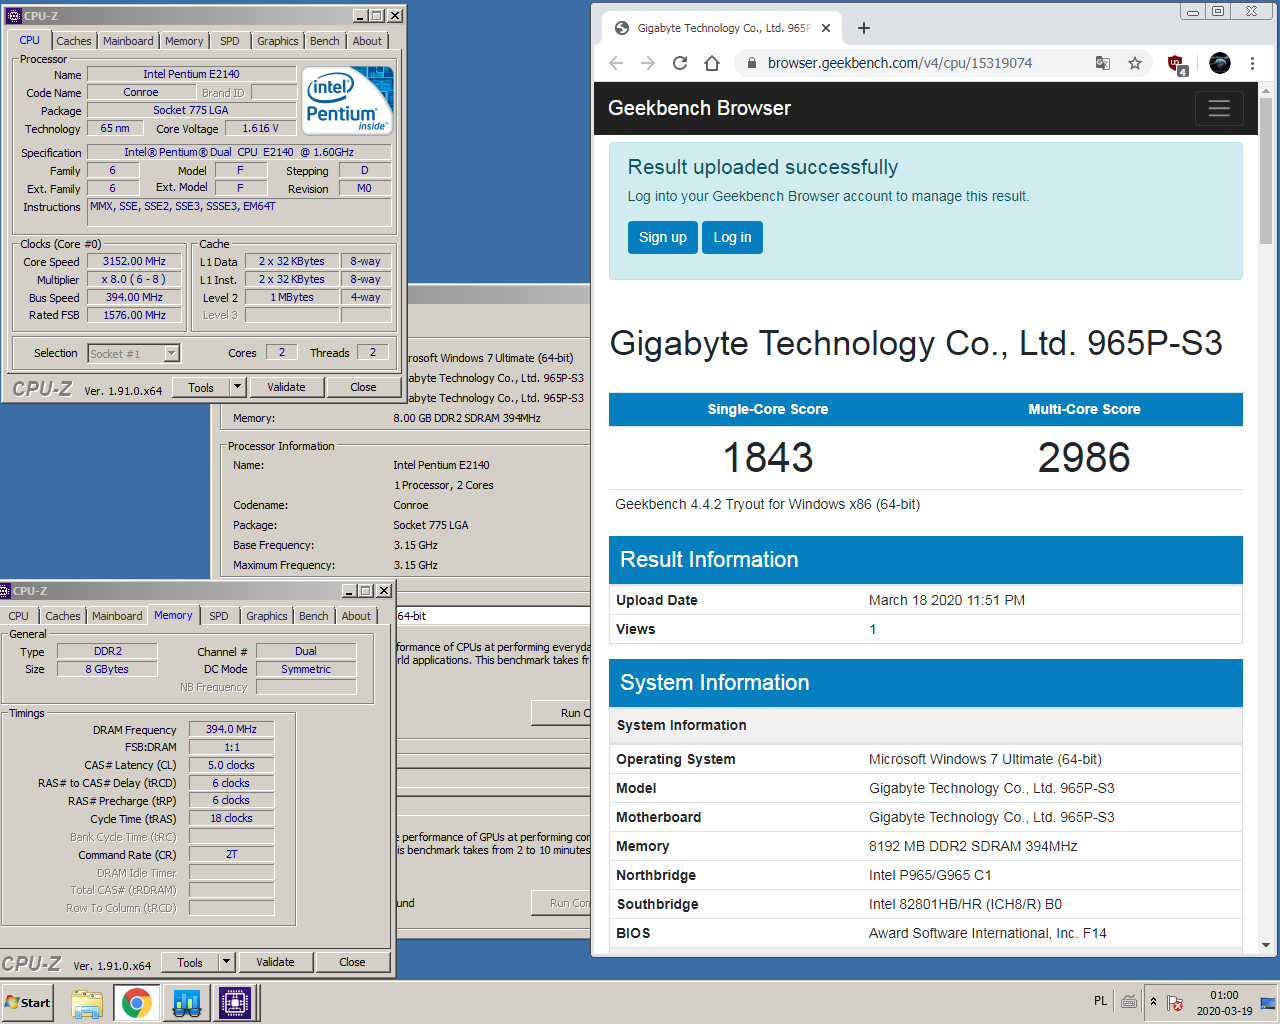Screen dimensions: 1280x1024
Task: Click Multi-Core Score value 2986
Action: pos(1084,457)
